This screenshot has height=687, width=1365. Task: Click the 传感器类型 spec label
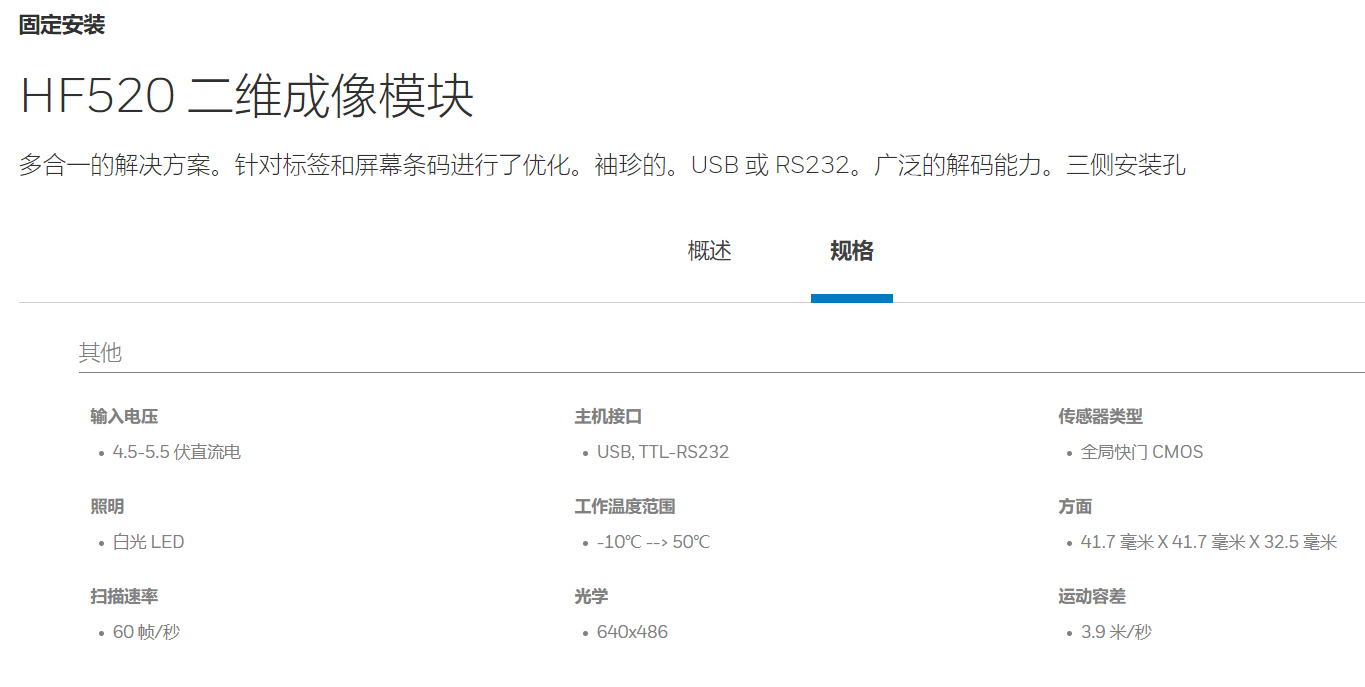point(1100,417)
